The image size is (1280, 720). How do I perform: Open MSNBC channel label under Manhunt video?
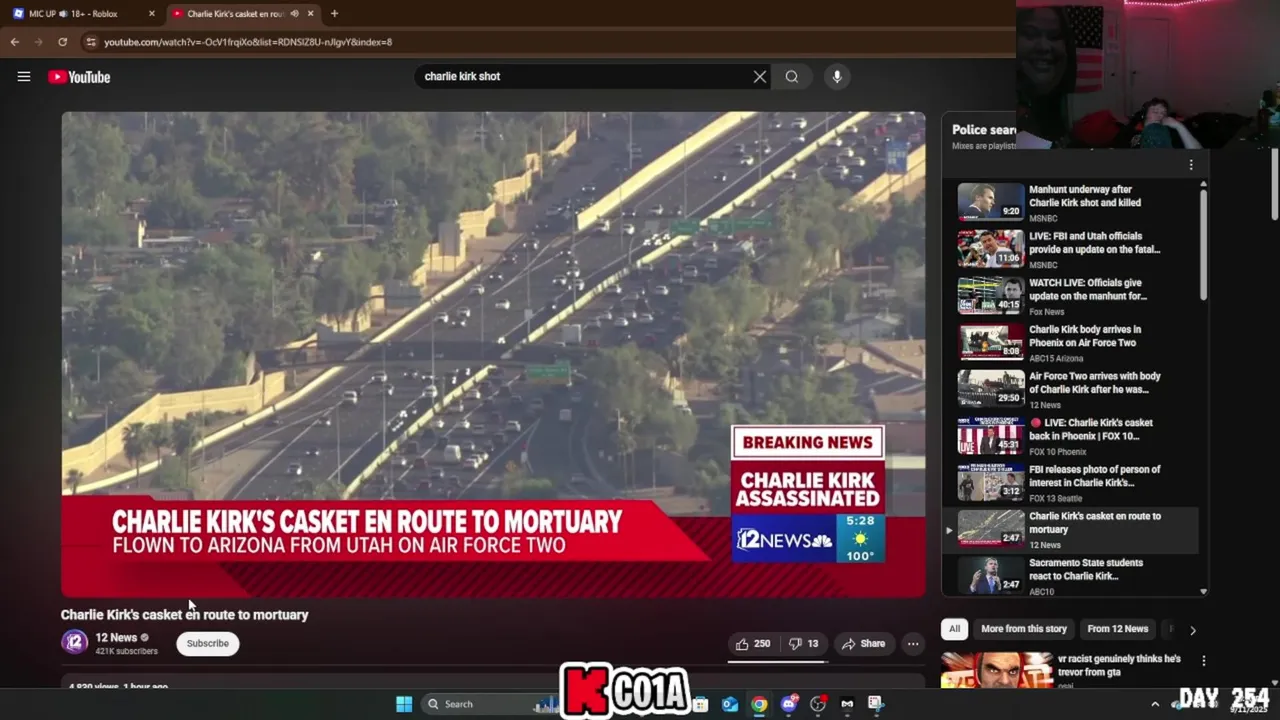[1043, 218]
